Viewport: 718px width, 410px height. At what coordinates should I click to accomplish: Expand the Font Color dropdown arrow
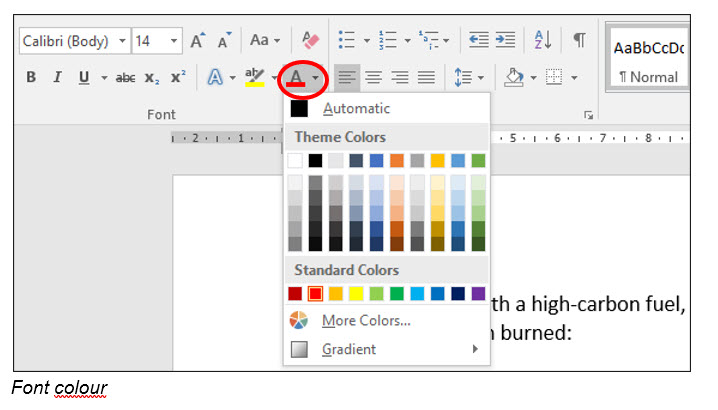point(315,78)
